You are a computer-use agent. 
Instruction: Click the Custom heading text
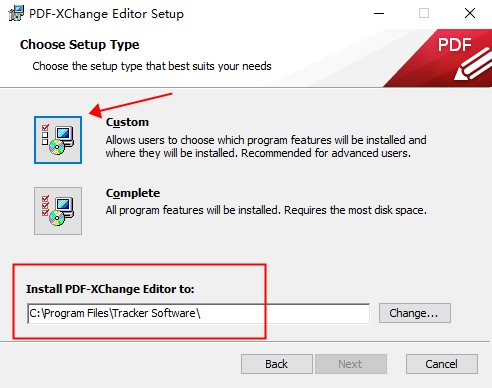click(x=127, y=122)
